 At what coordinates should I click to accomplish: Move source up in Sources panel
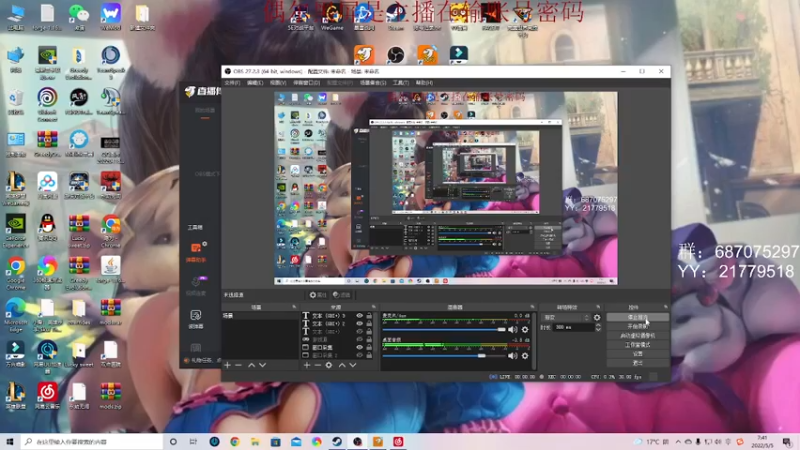(342, 365)
